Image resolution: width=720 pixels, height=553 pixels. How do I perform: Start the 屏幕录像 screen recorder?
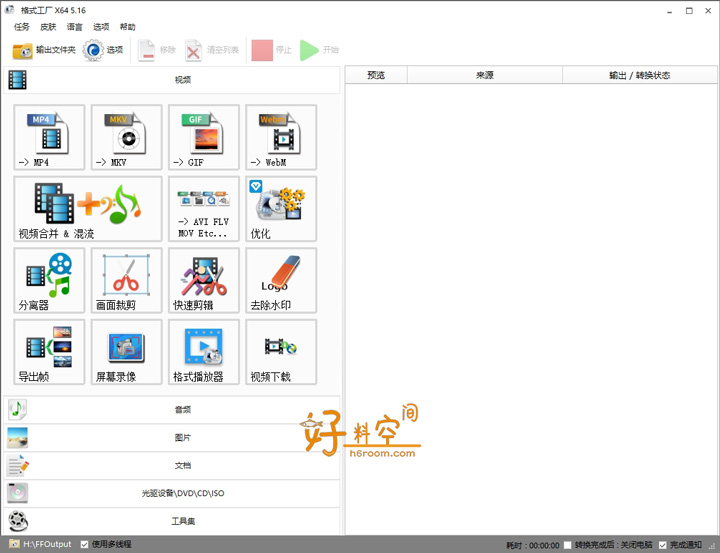(126, 352)
